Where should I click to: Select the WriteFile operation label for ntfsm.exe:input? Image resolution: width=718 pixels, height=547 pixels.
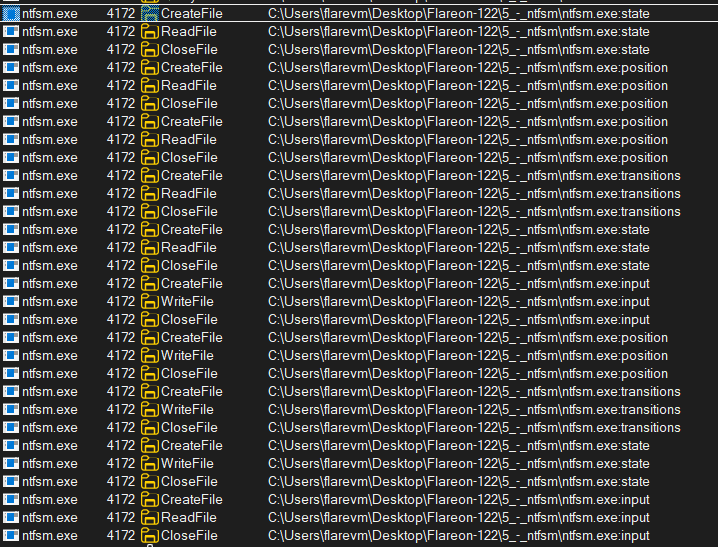187,302
